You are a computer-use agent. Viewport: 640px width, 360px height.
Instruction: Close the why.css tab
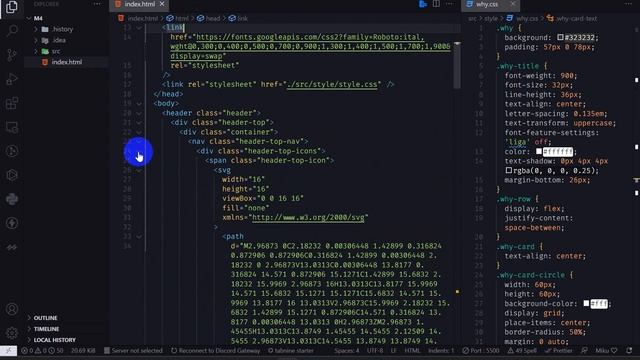513,4
